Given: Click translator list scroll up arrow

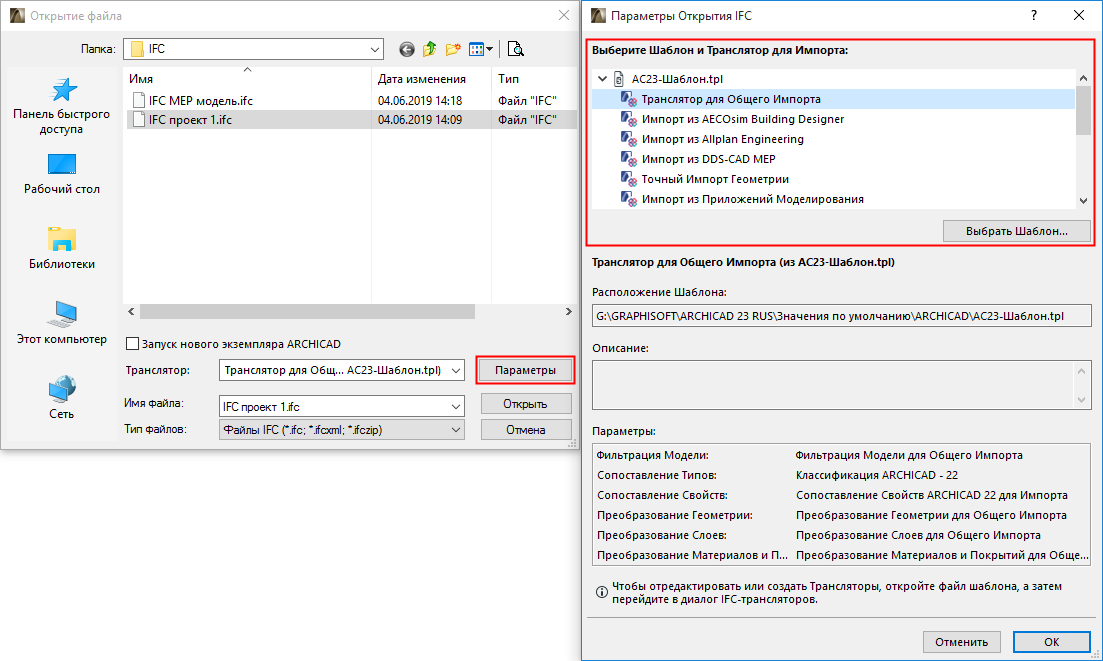Looking at the screenshot, I should 1083,78.
